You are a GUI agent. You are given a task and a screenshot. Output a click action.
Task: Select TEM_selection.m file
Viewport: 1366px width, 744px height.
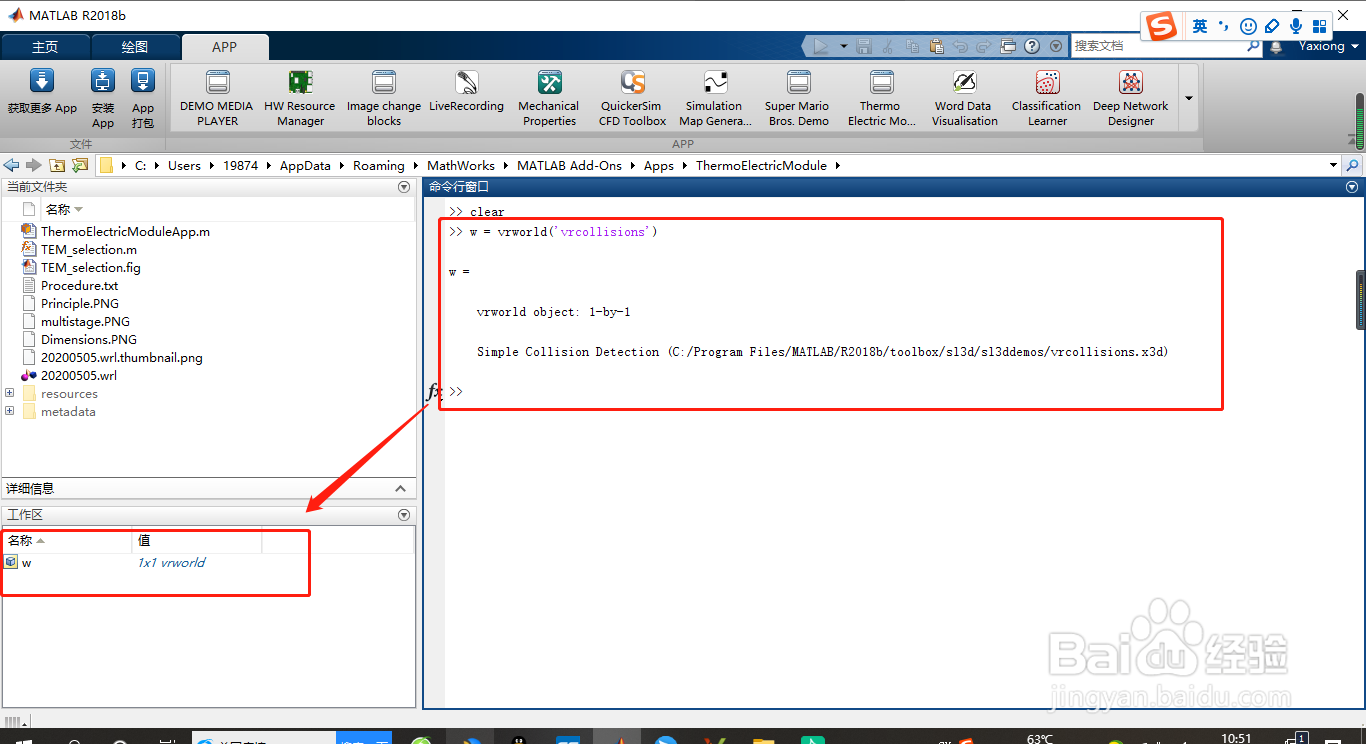click(89, 249)
